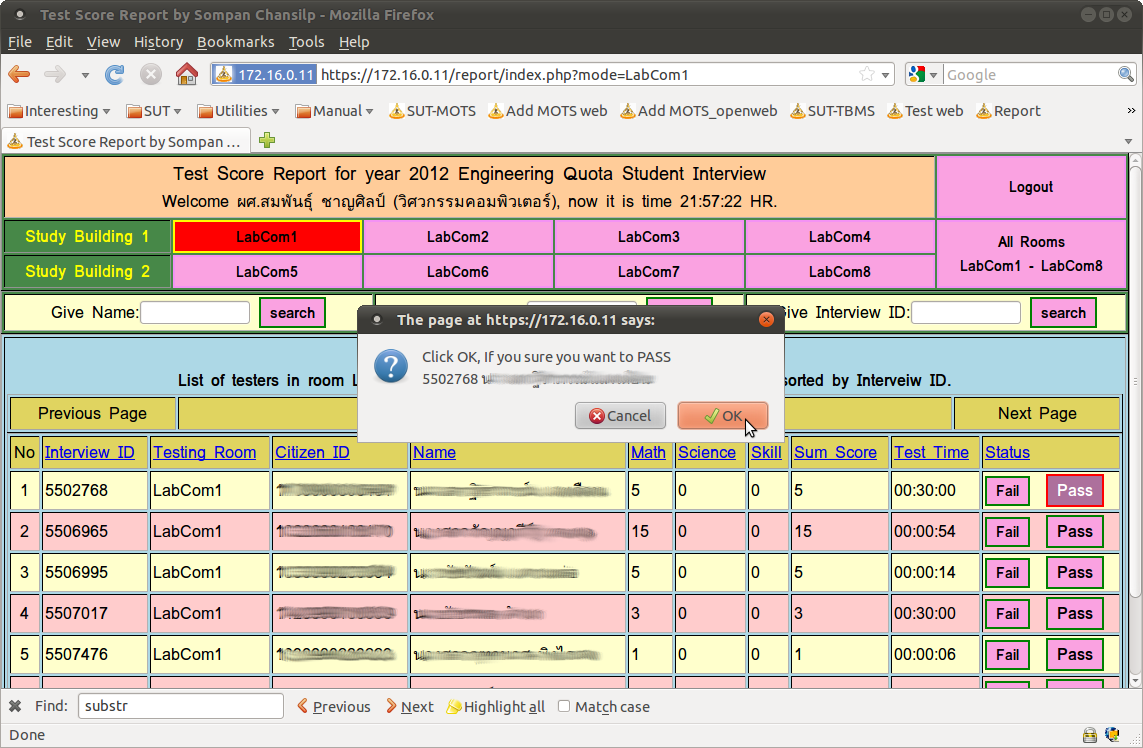Confirm the dialog with OK

coord(722,416)
